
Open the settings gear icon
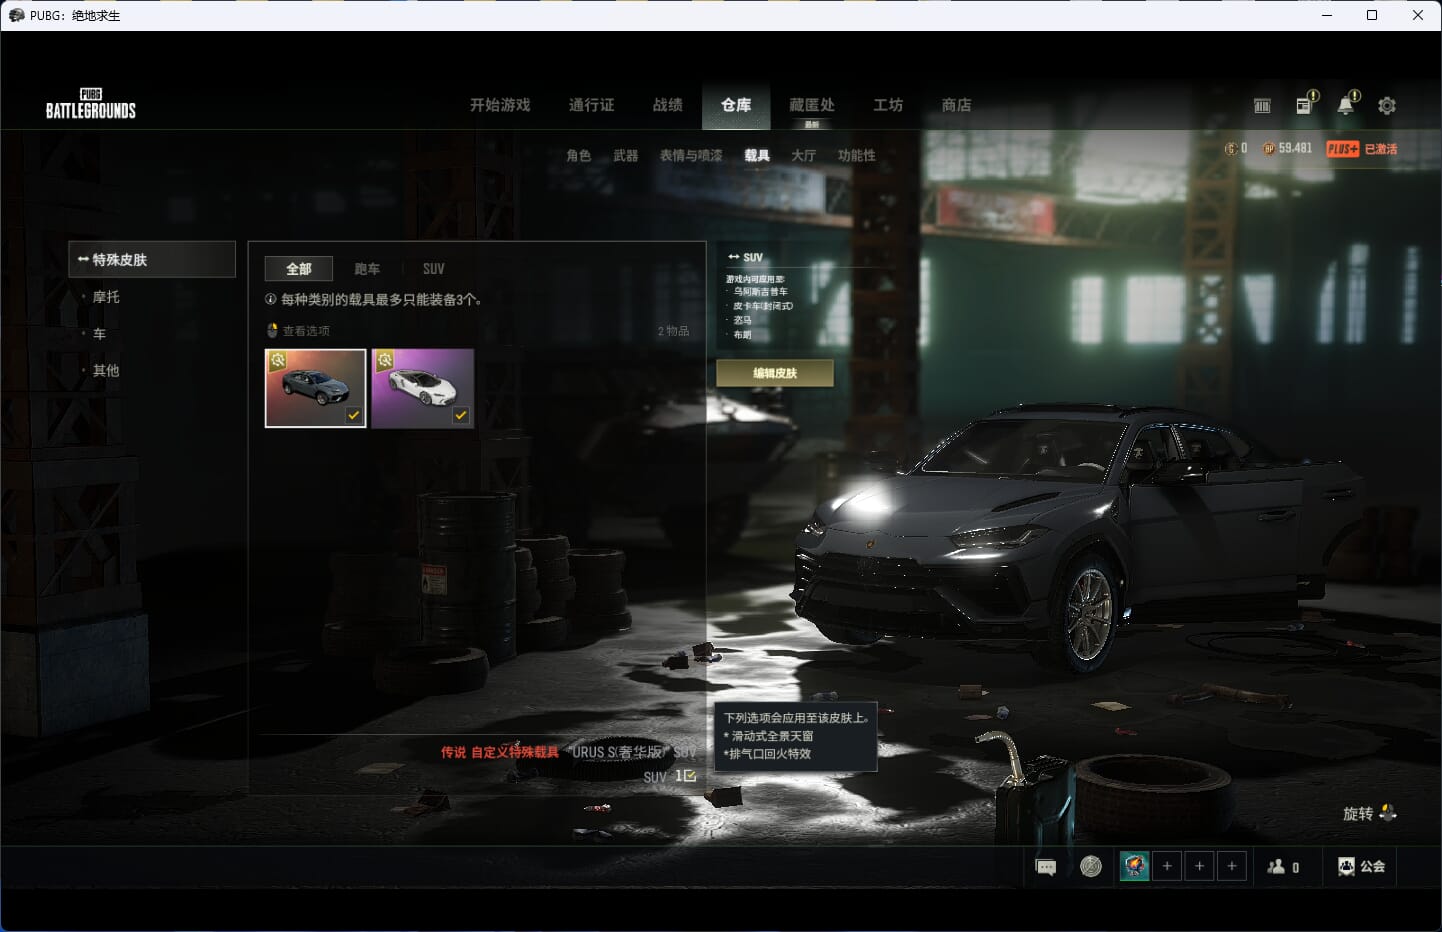tap(1387, 105)
